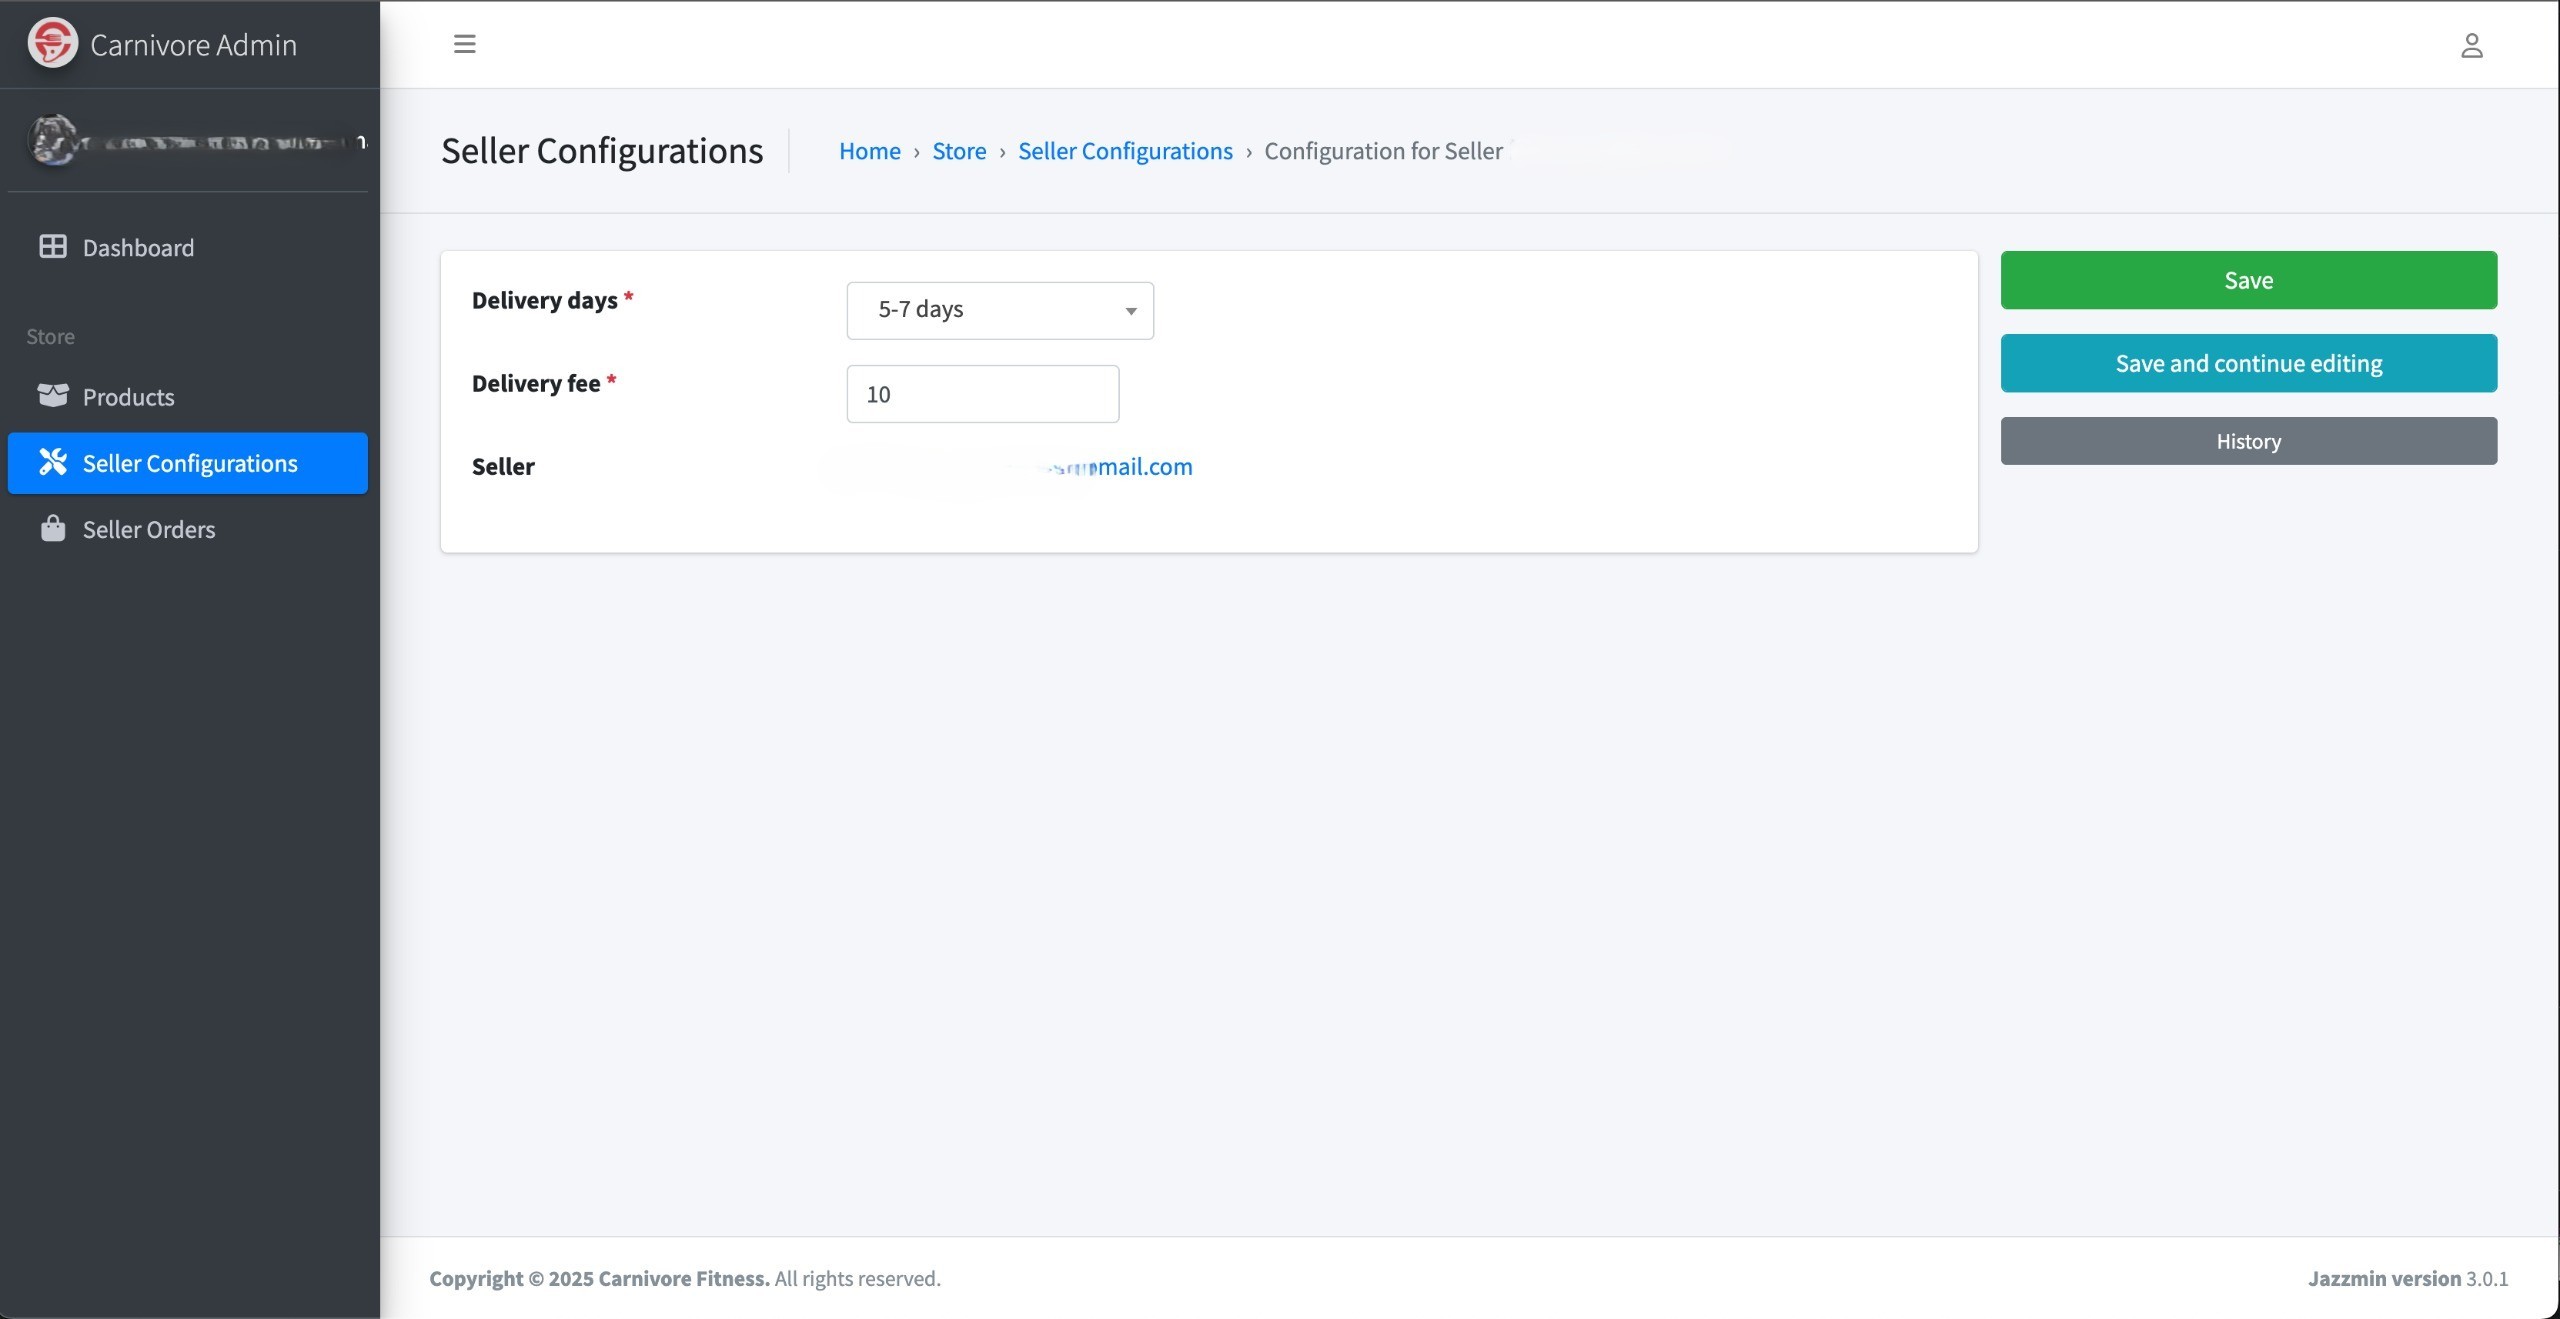Click the 'Copyright © 2025 Carnivore Fitness.' footer text
The width and height of the screenshot is (2560, 1319).
599,1278
